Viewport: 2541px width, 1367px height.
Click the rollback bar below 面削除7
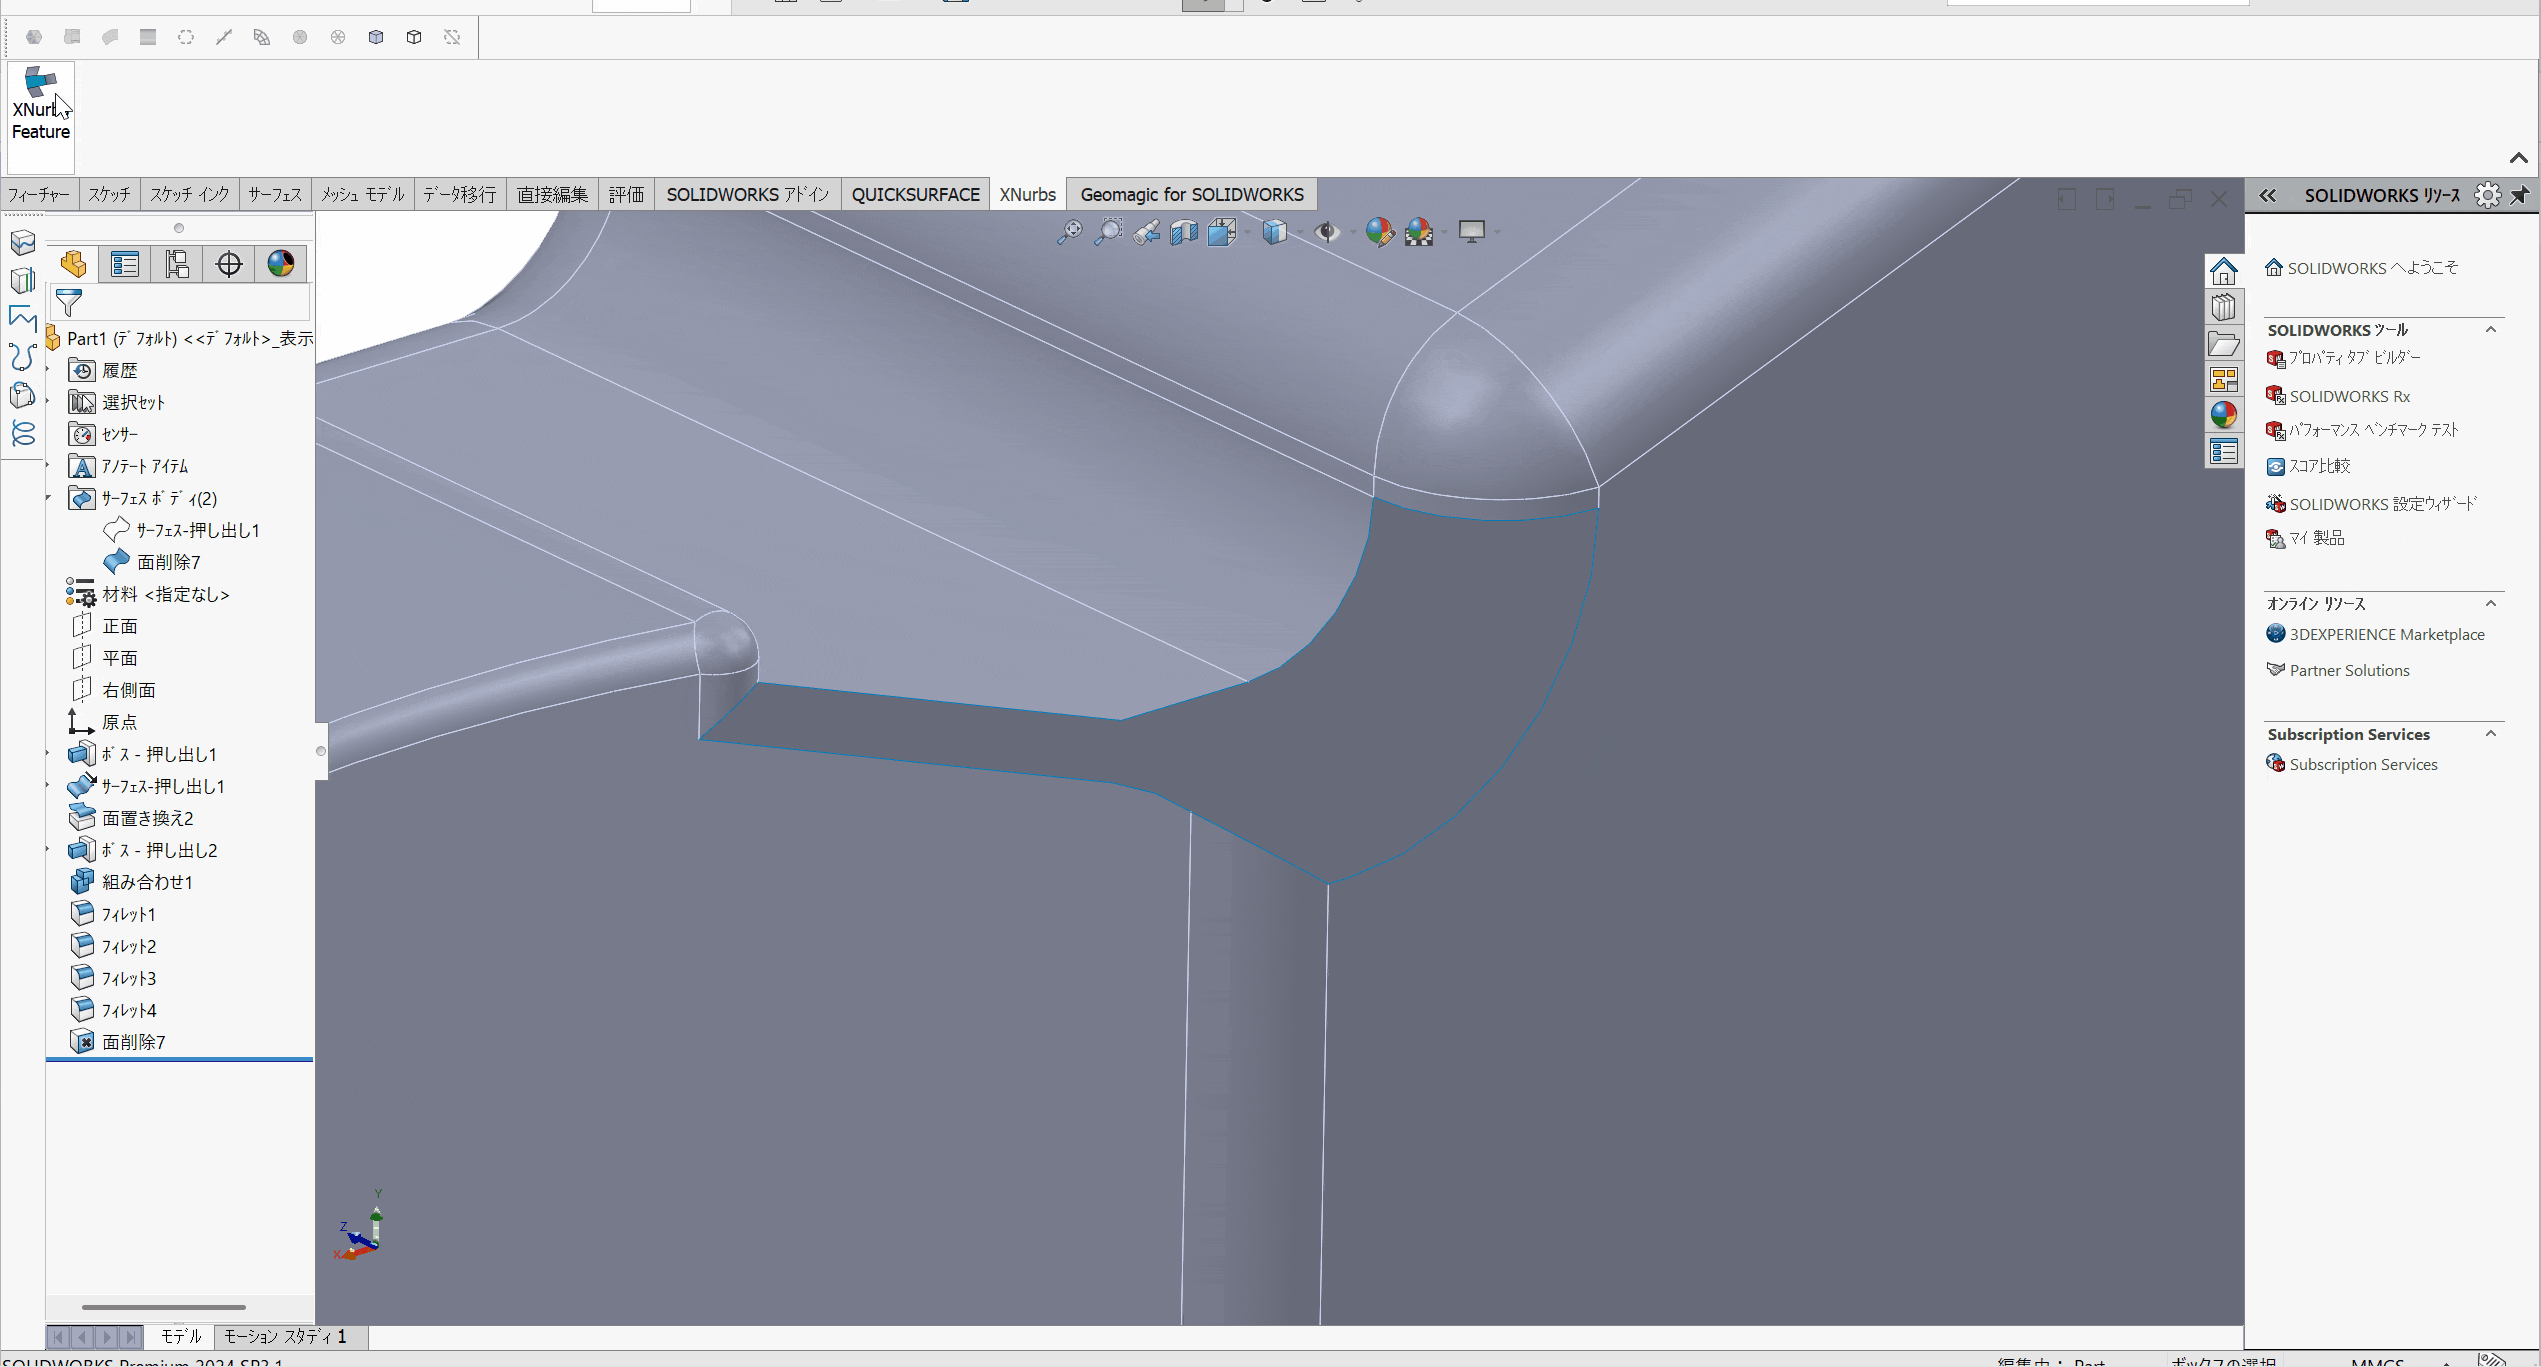(x=180, y=1059)
